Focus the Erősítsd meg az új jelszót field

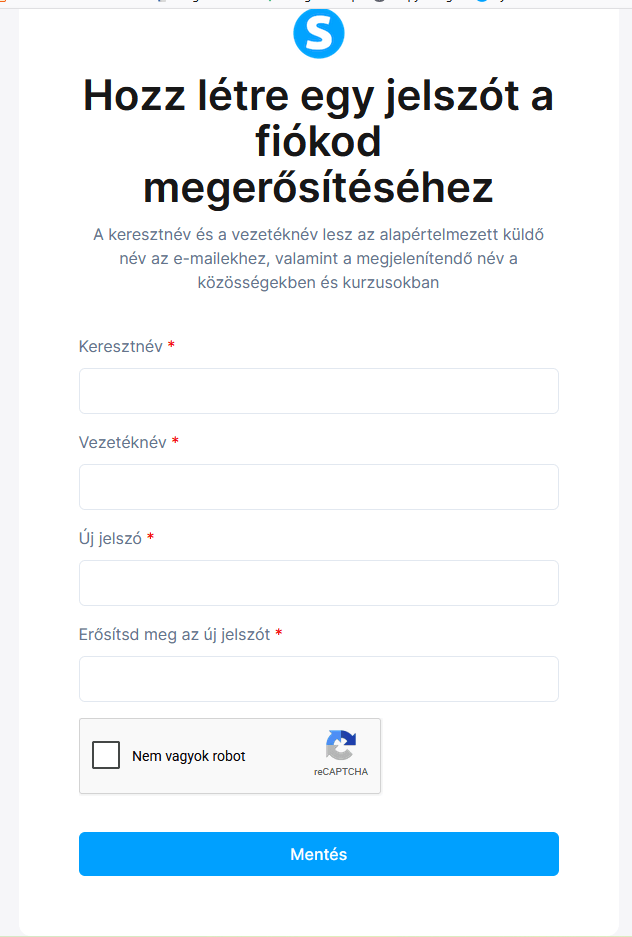click(318, 679)
